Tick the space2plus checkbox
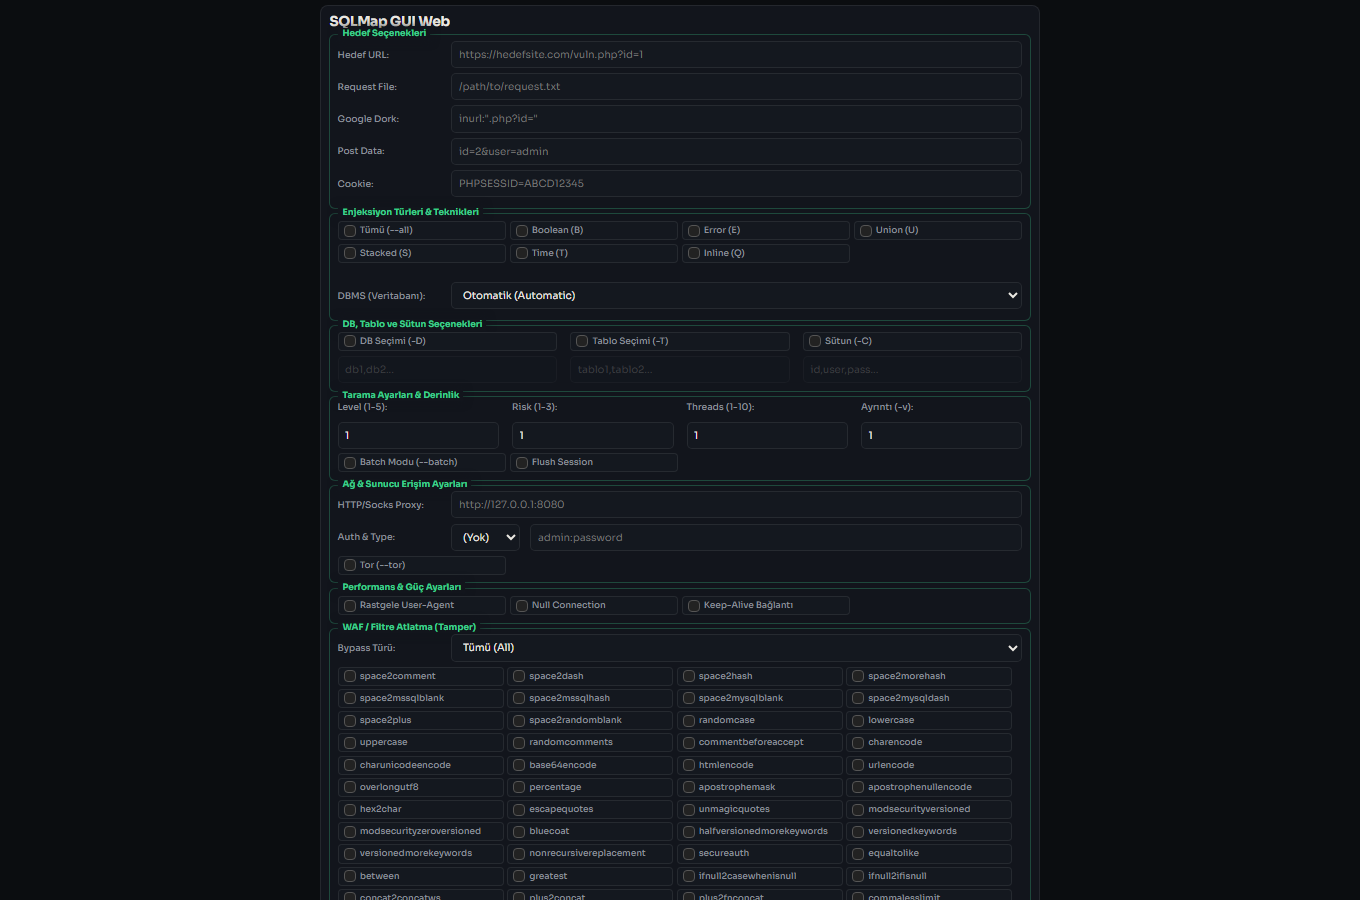The width and height of the screenshot is (1360, 900). [x=350, y=721]
